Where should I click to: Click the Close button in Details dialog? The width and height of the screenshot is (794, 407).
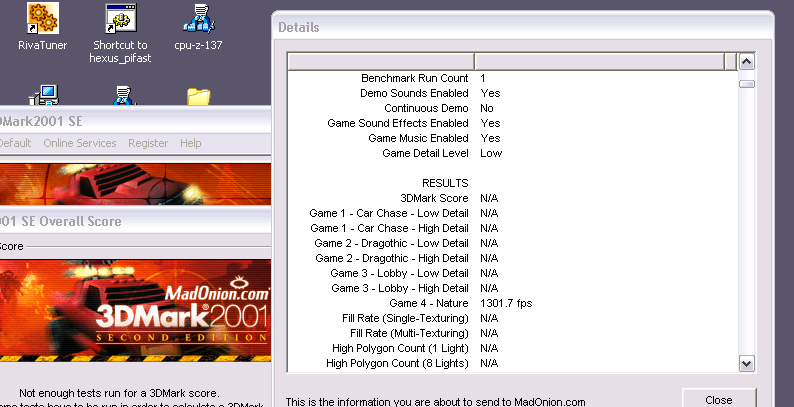tap(719, 399)
